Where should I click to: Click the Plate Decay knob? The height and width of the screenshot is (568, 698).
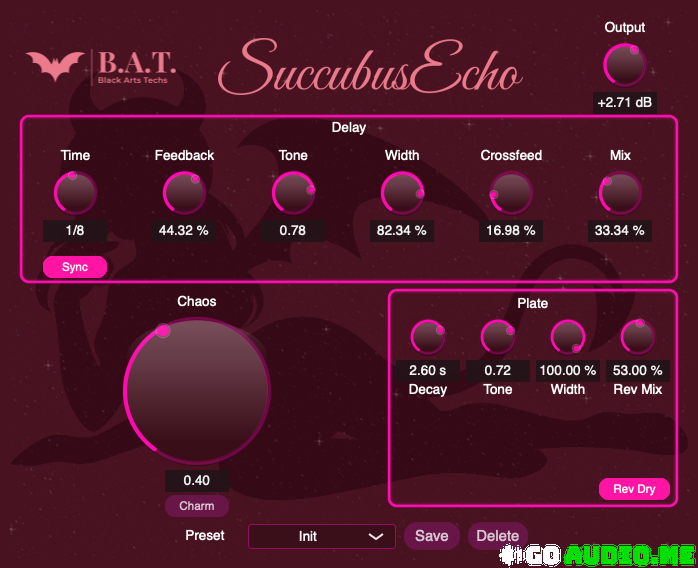[x=428, y=338]
